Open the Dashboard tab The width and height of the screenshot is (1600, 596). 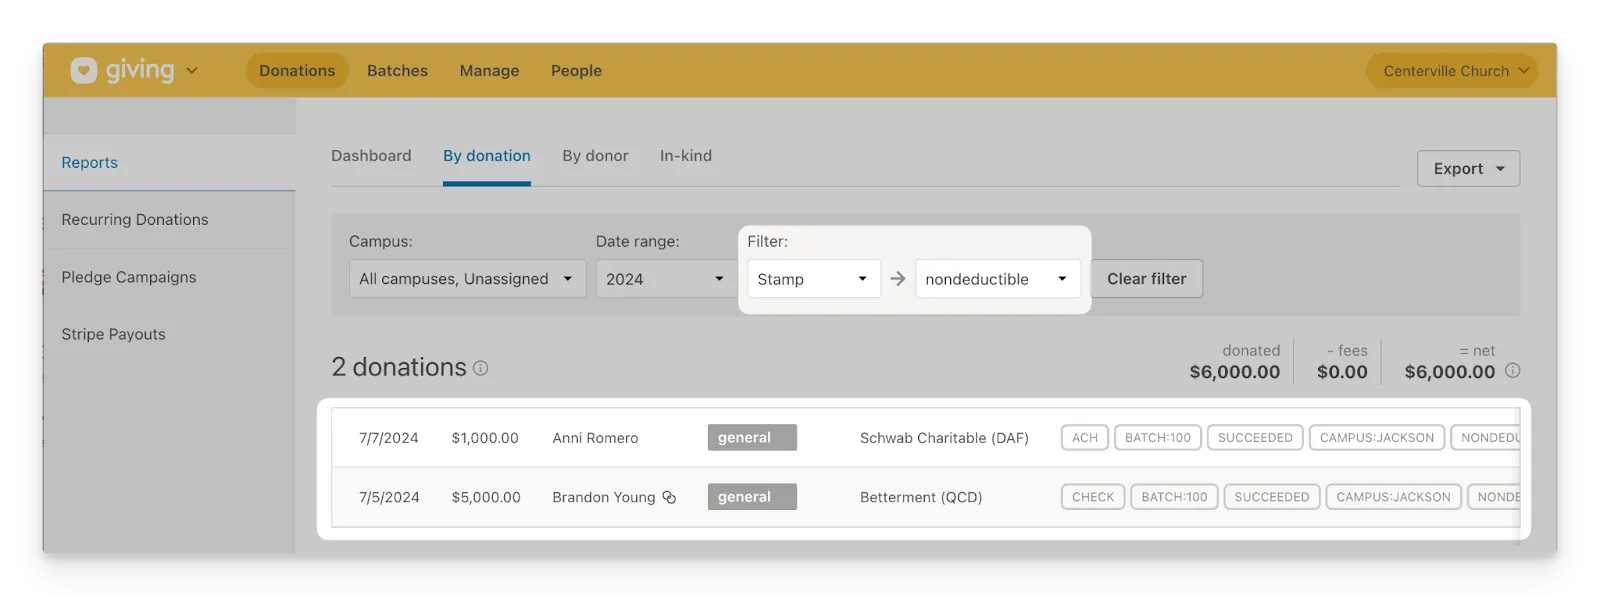[x=371, y=156]
